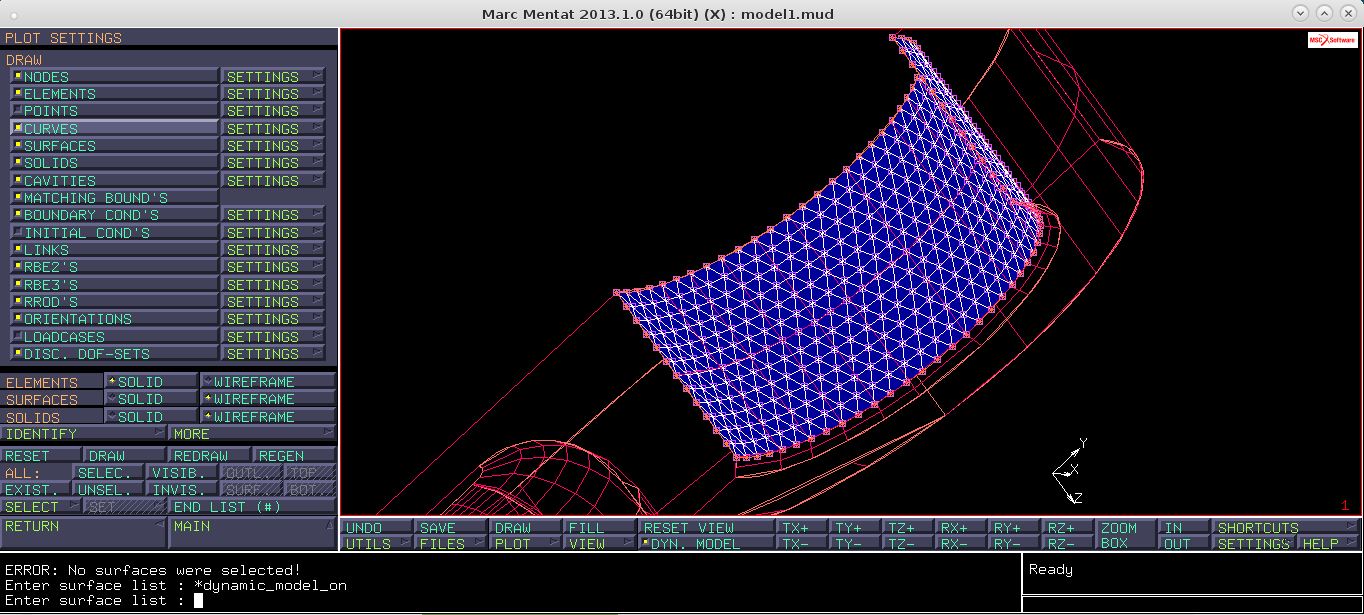Click the RESET VIEW button
Screen dimensions: 1364x615
[706, 527]
